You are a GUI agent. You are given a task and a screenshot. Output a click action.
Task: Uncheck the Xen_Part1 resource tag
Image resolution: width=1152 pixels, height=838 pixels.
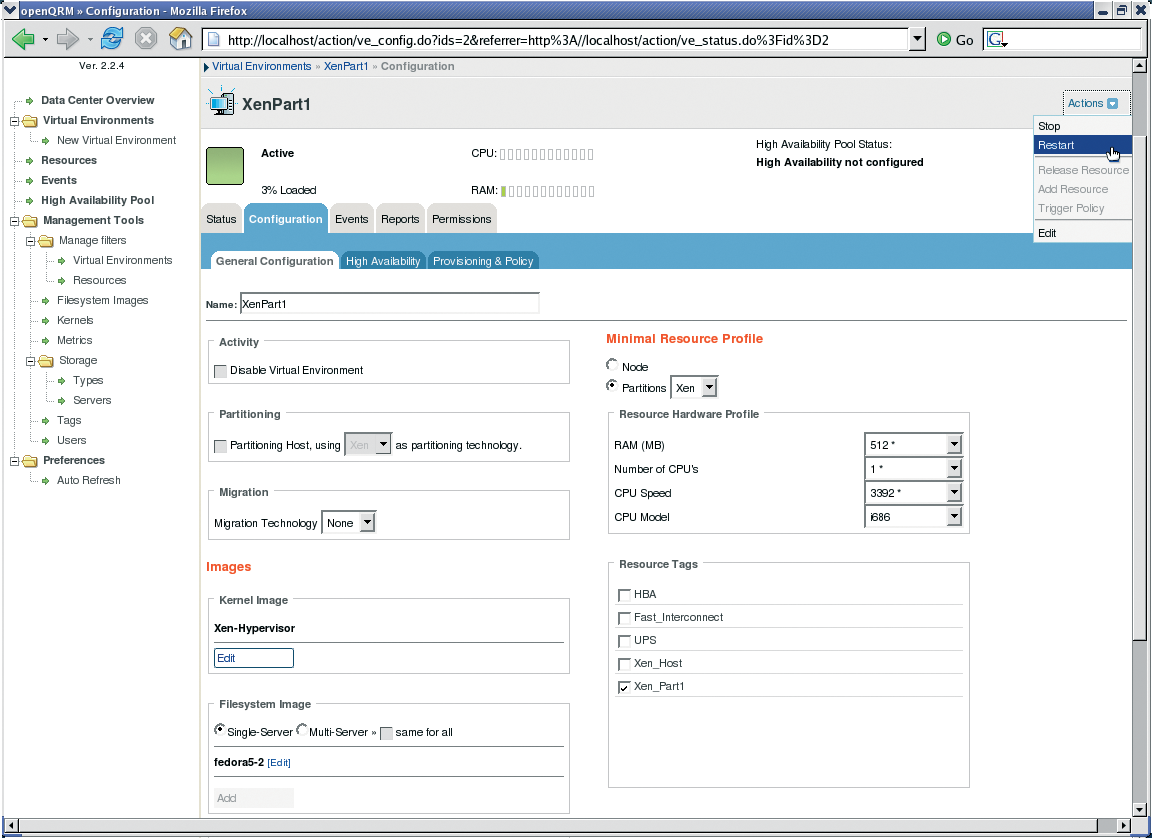point(624,687)
